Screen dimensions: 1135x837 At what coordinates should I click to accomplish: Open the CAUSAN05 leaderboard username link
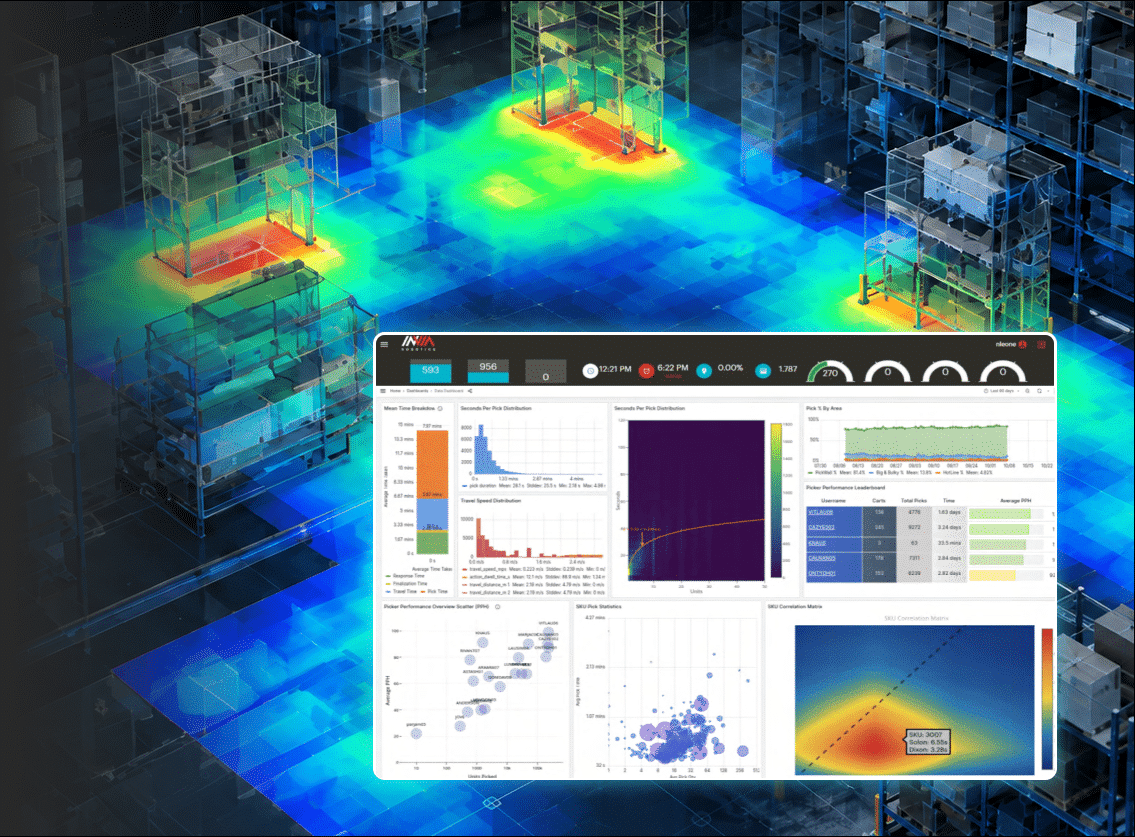[x=822, y=558]
